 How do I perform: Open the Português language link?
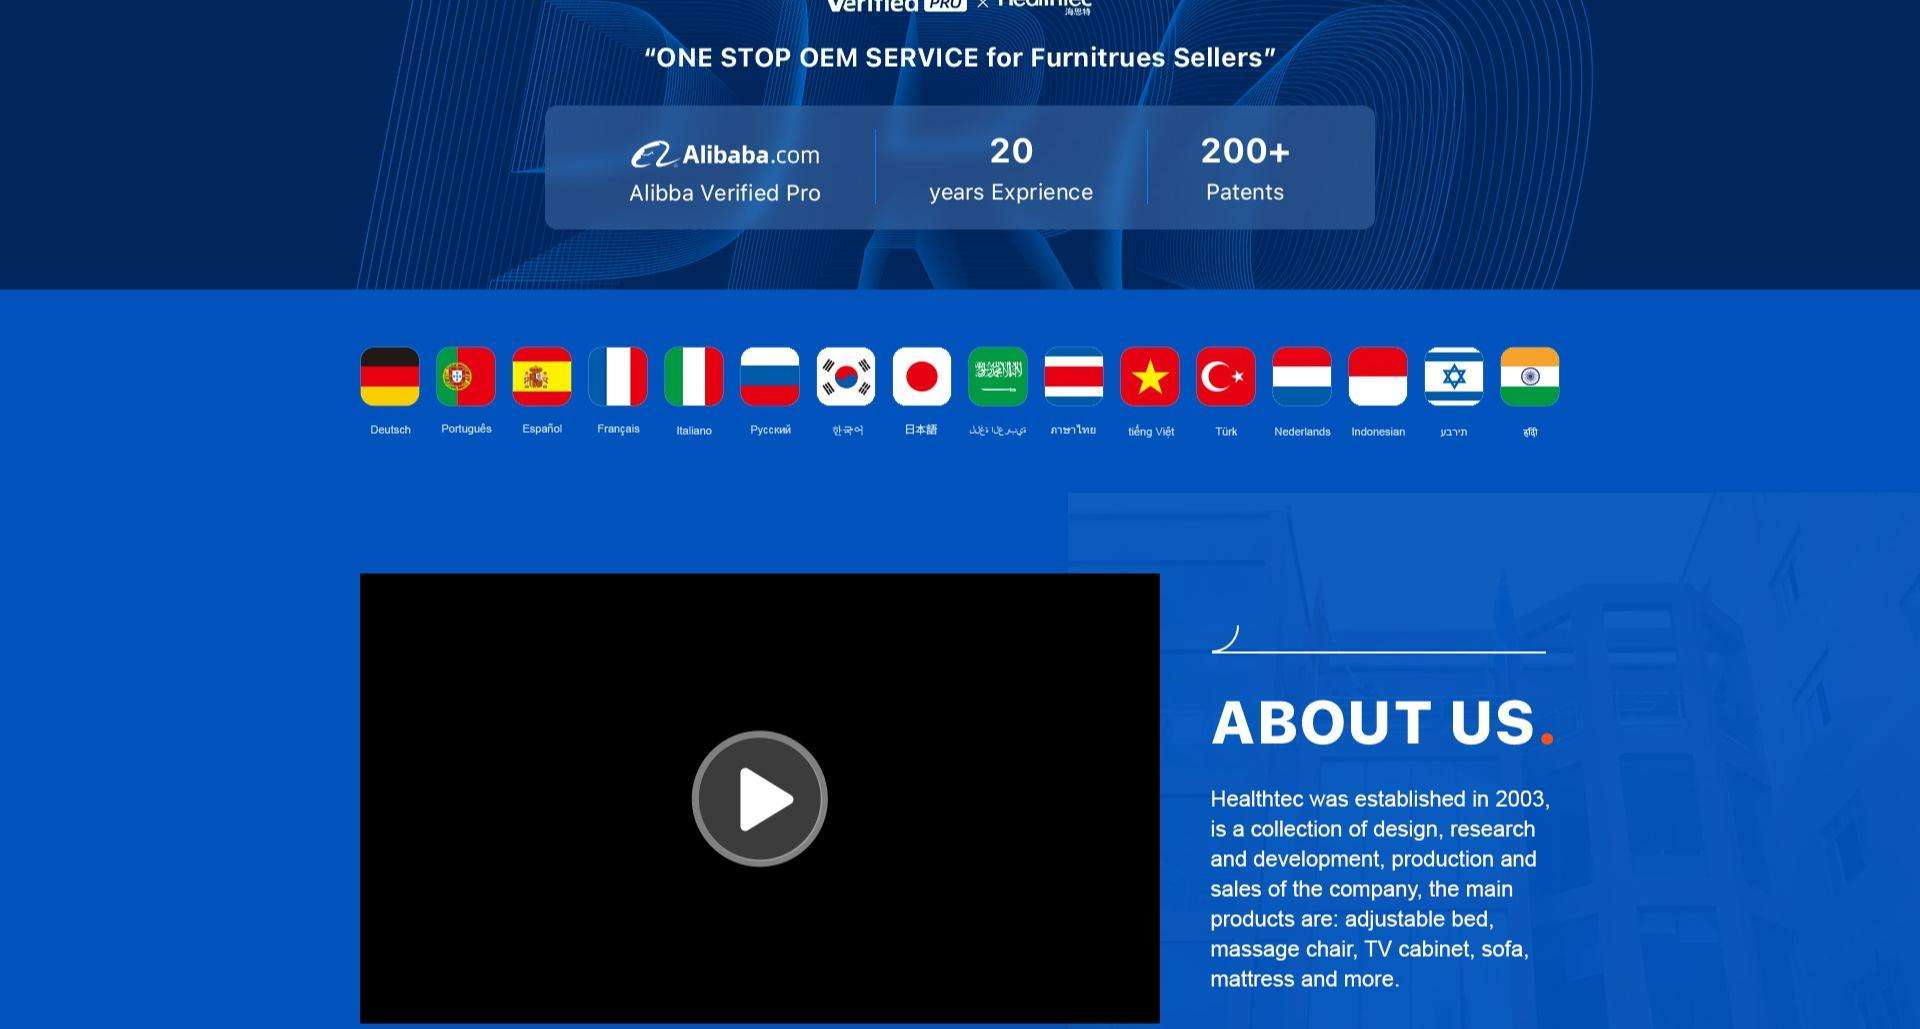[466, 429]
